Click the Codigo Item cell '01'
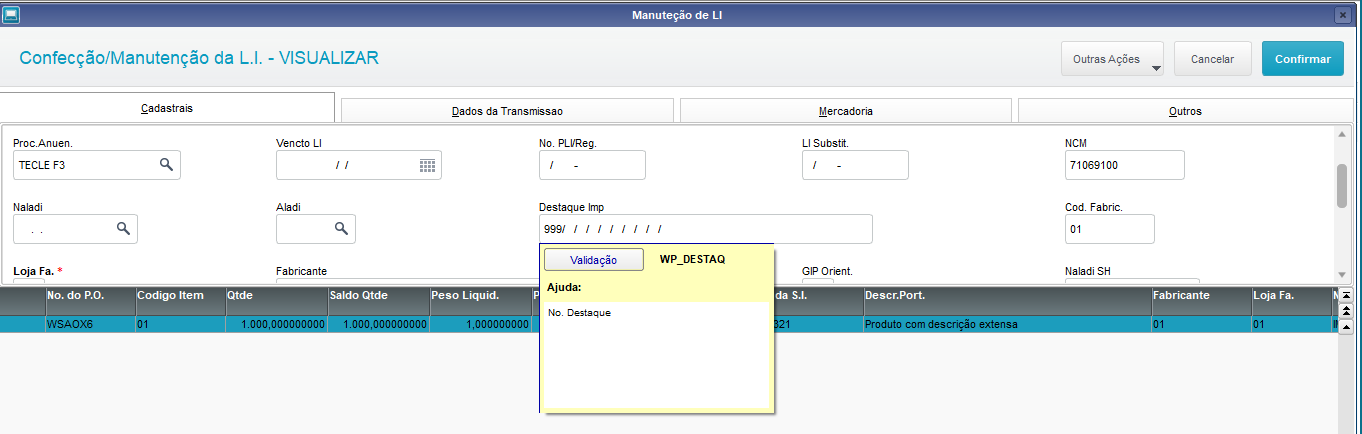The height and width of the screenshot is (434, 1362). point(179,325)
